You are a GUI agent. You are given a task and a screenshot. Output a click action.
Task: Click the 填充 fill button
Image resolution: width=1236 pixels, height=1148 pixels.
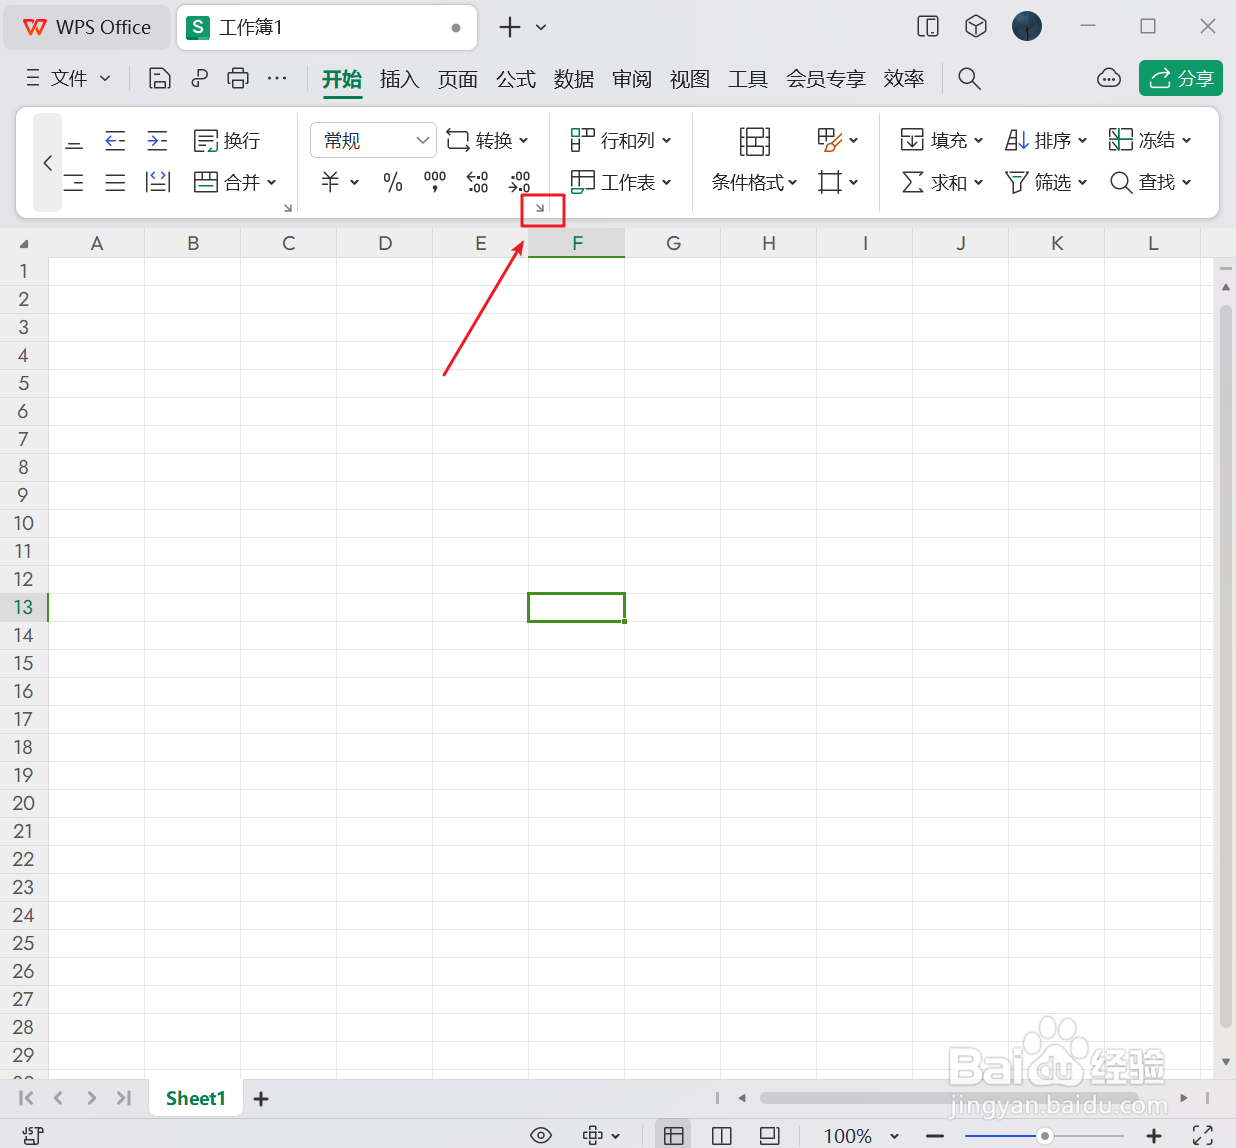pyautogui.click(x=941, y=140)
